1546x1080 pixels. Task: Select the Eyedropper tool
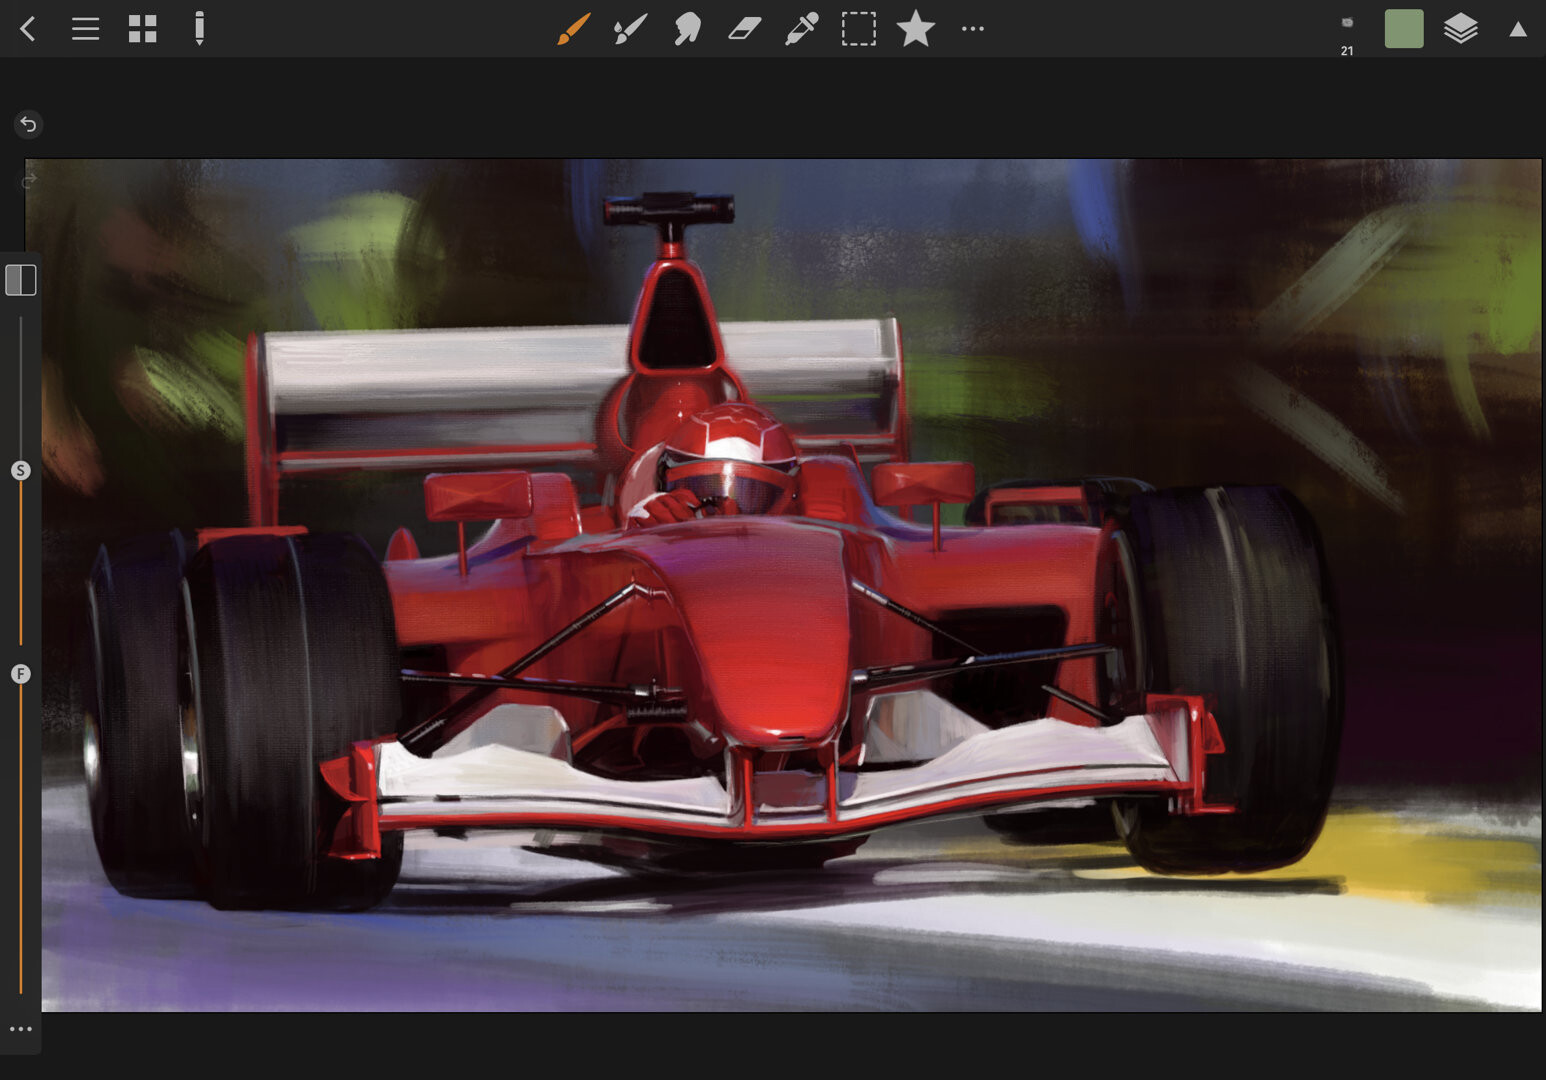point(801,29)
